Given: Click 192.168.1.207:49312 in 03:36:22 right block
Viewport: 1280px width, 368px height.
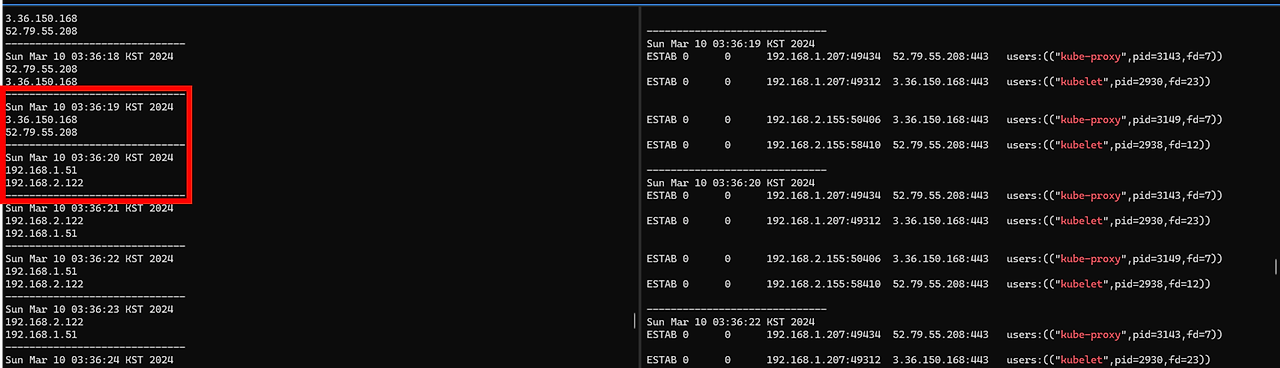Looking at the screenshot, I should (x=824, y=360).
